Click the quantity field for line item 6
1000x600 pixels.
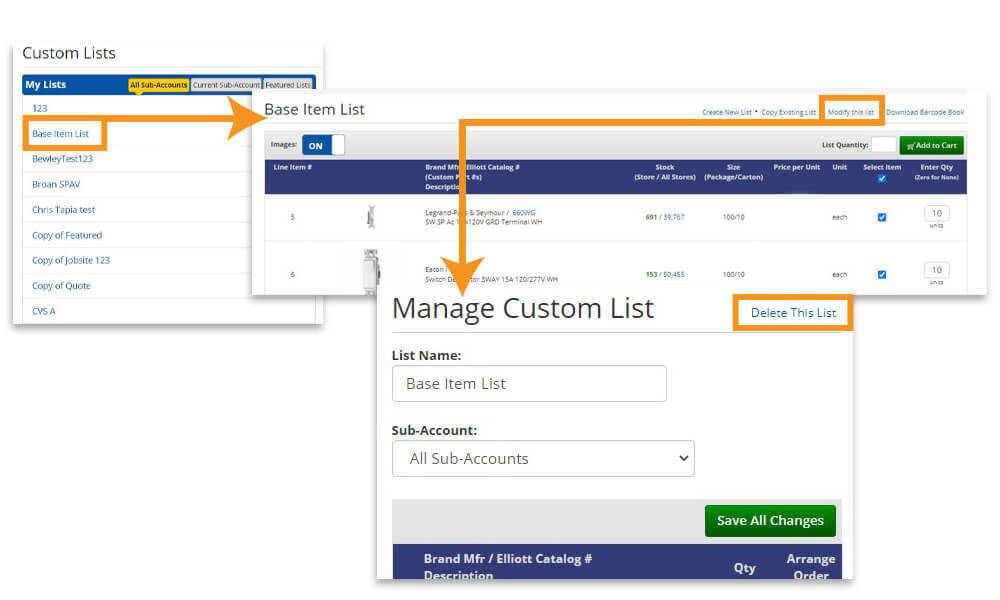tap(937, 270)
